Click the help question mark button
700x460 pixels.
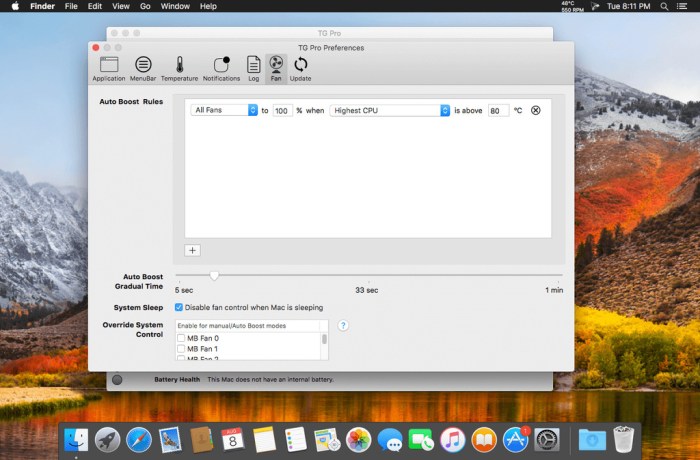tap(343, 325)
